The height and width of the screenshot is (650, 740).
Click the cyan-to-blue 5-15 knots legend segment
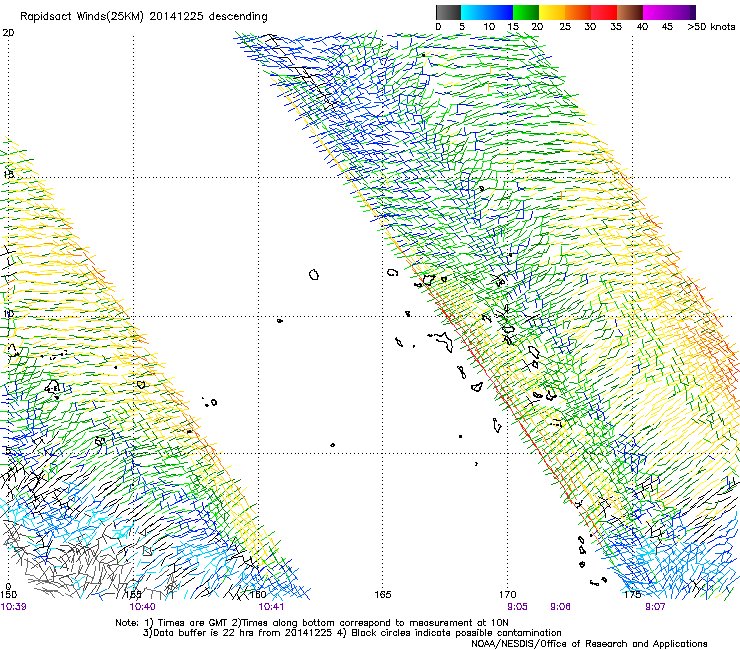coord(487,12)
